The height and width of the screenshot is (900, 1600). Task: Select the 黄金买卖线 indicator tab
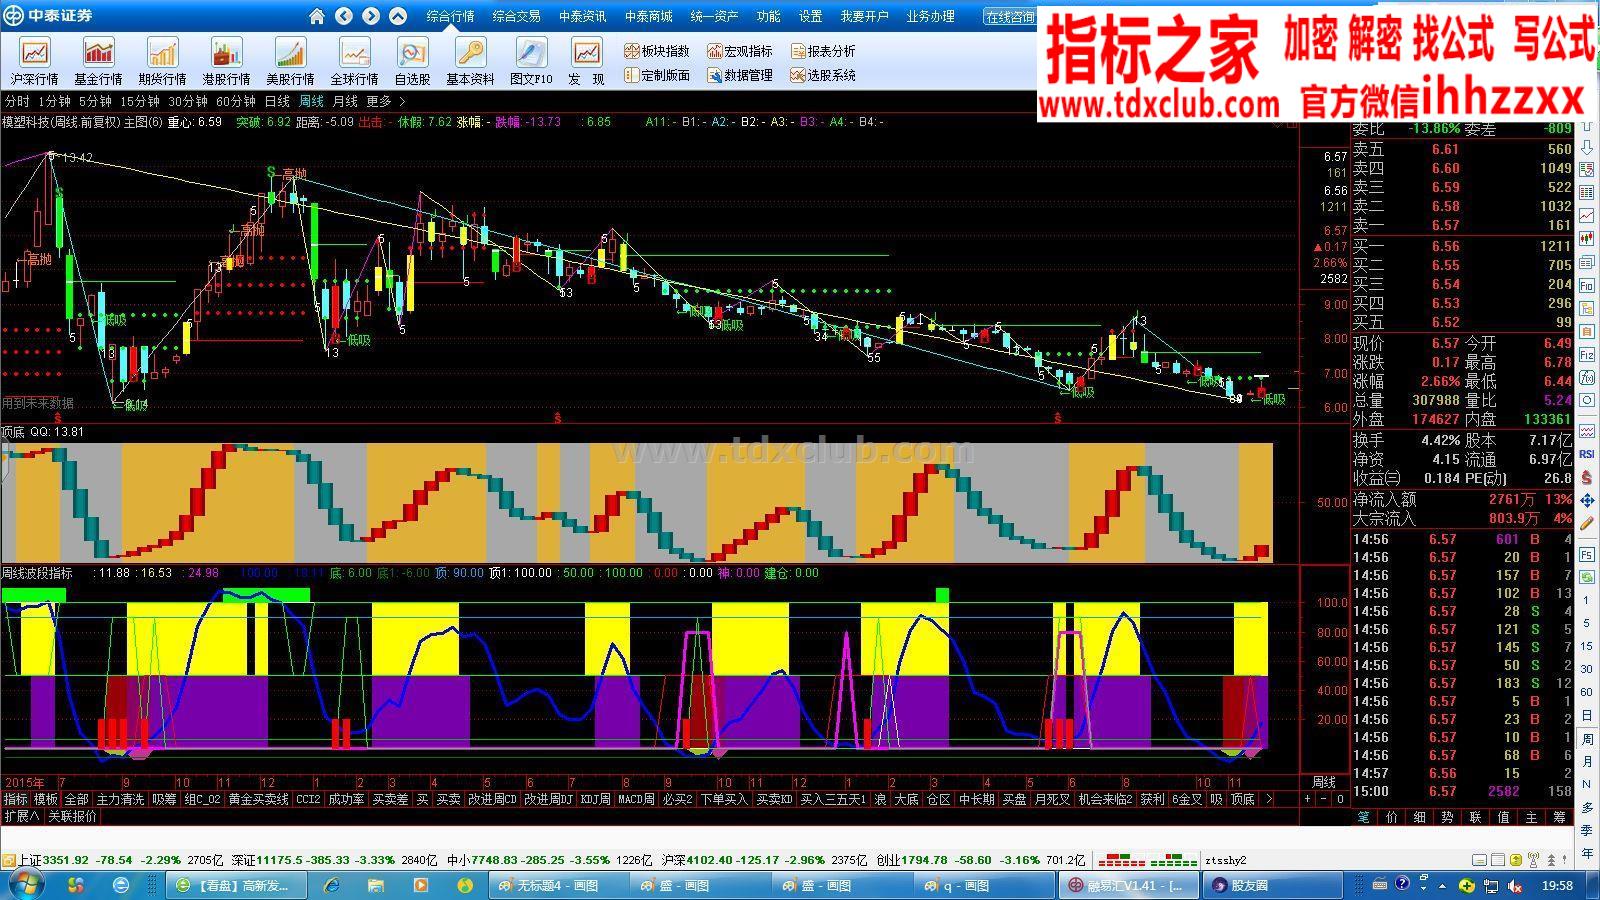click(258, 799)
